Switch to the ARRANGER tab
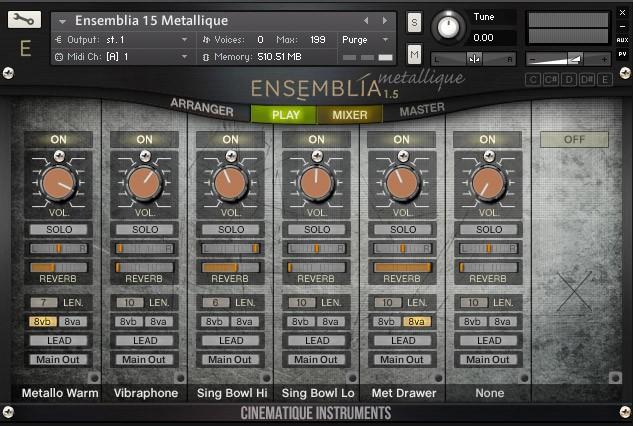This screenshot has width=633, height=426. 202,109
